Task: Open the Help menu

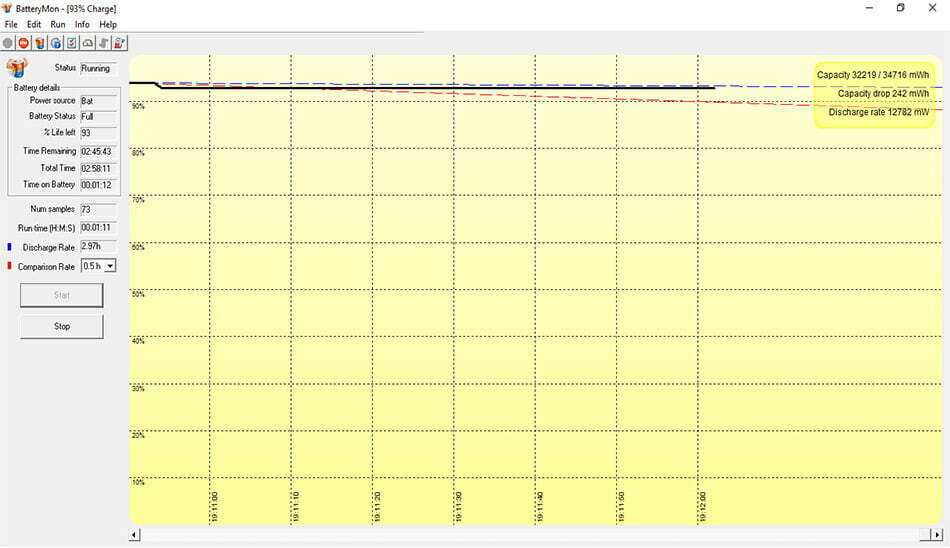Action: (x=108, y=24)
